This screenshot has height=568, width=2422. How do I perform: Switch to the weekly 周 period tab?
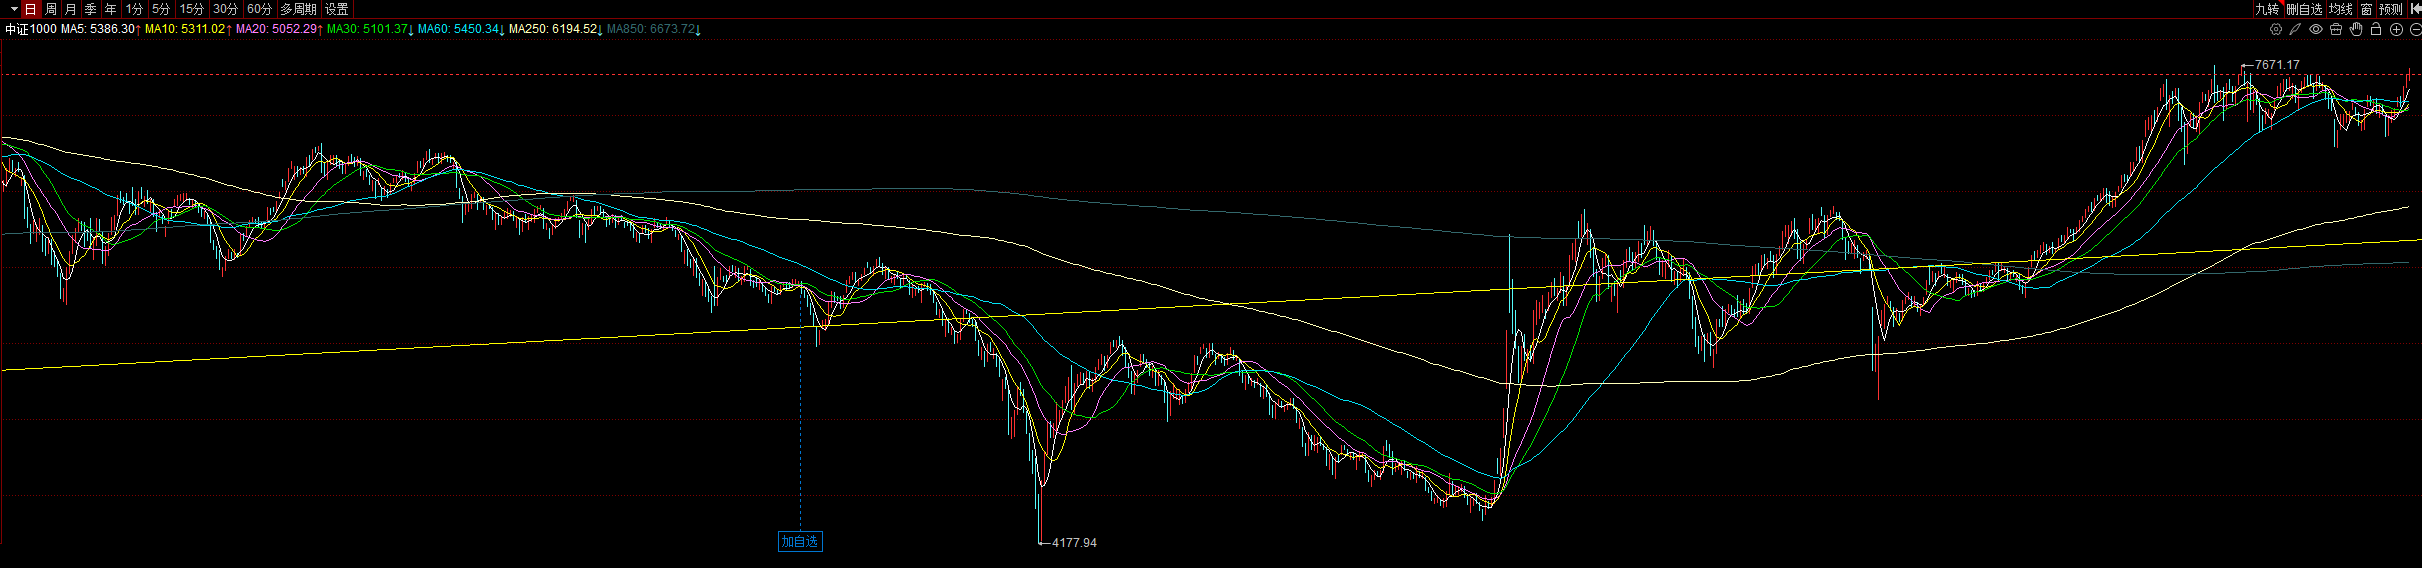(x=51, y=9)
